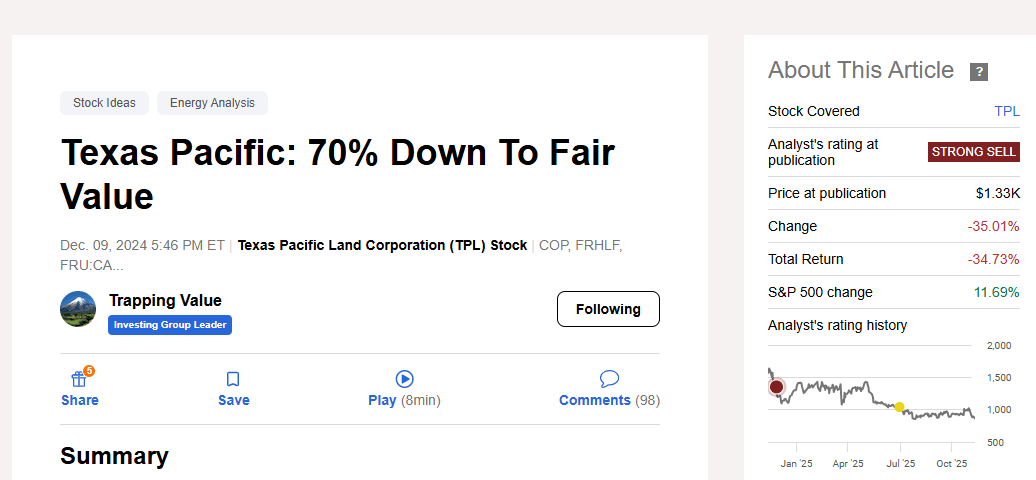Click the FRHLF ticker link
The height and width of the screenshot is (480, 1036).
[x=600, y=245]
